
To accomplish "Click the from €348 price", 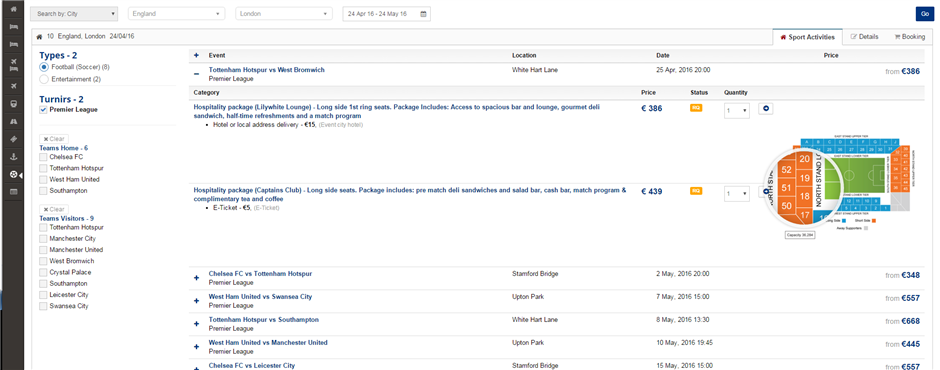I will pos(902,275).
